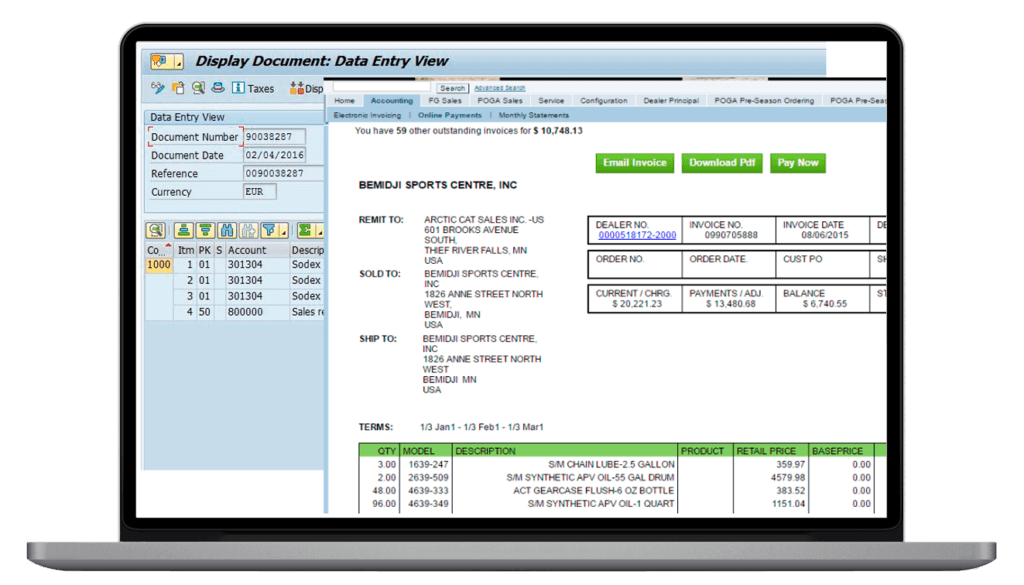Click retail price 4579.98
This screenshot has height=585, width=1024.
pos(788,478)
